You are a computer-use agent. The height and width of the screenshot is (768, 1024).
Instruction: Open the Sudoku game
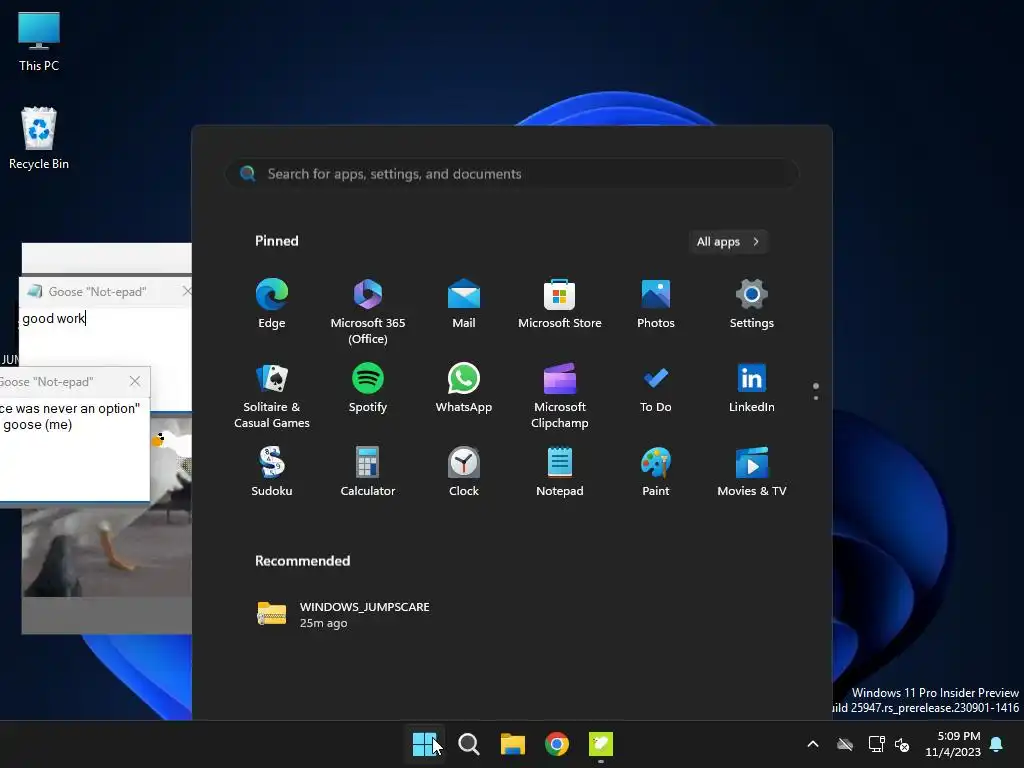pyautogui.click(x=272, y=472)
